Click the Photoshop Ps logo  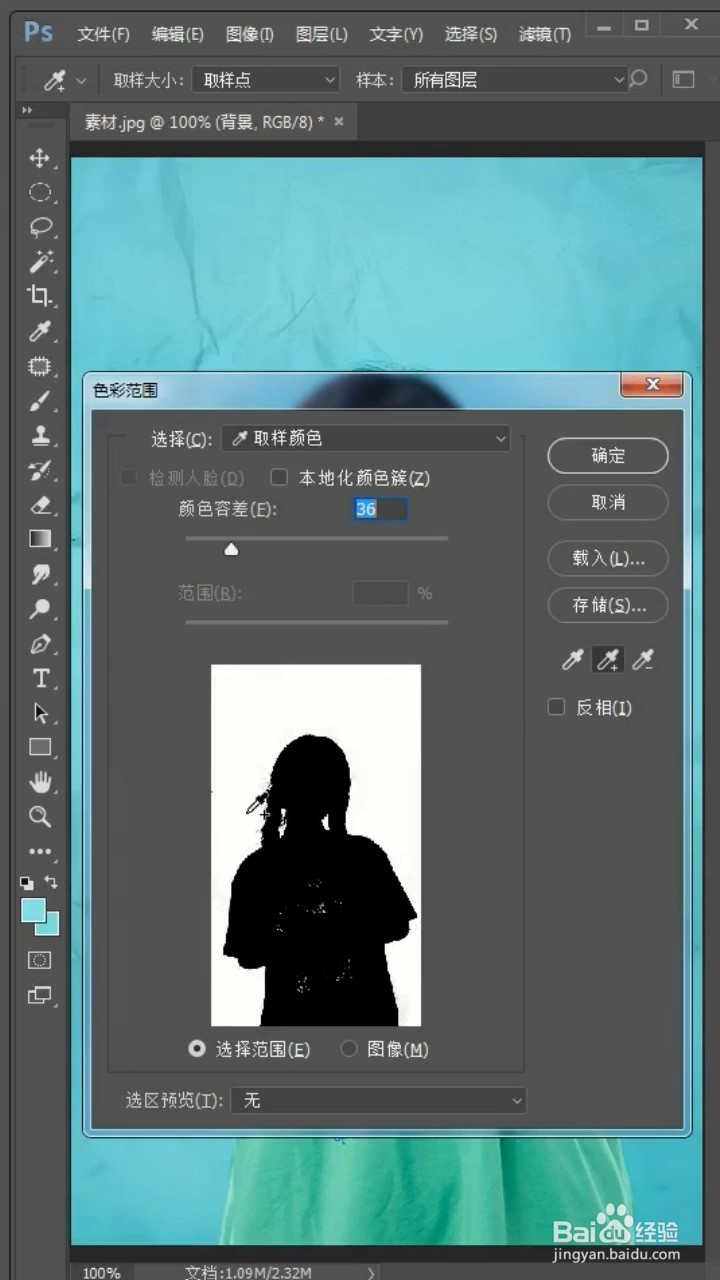point(38,32)
